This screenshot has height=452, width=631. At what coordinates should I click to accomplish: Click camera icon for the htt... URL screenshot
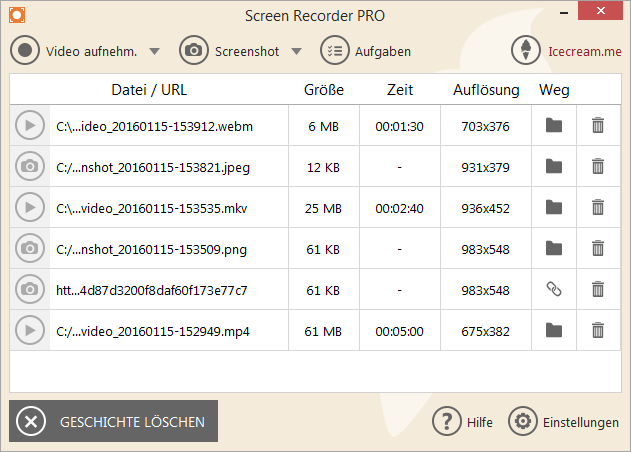(x=30, y=289)
